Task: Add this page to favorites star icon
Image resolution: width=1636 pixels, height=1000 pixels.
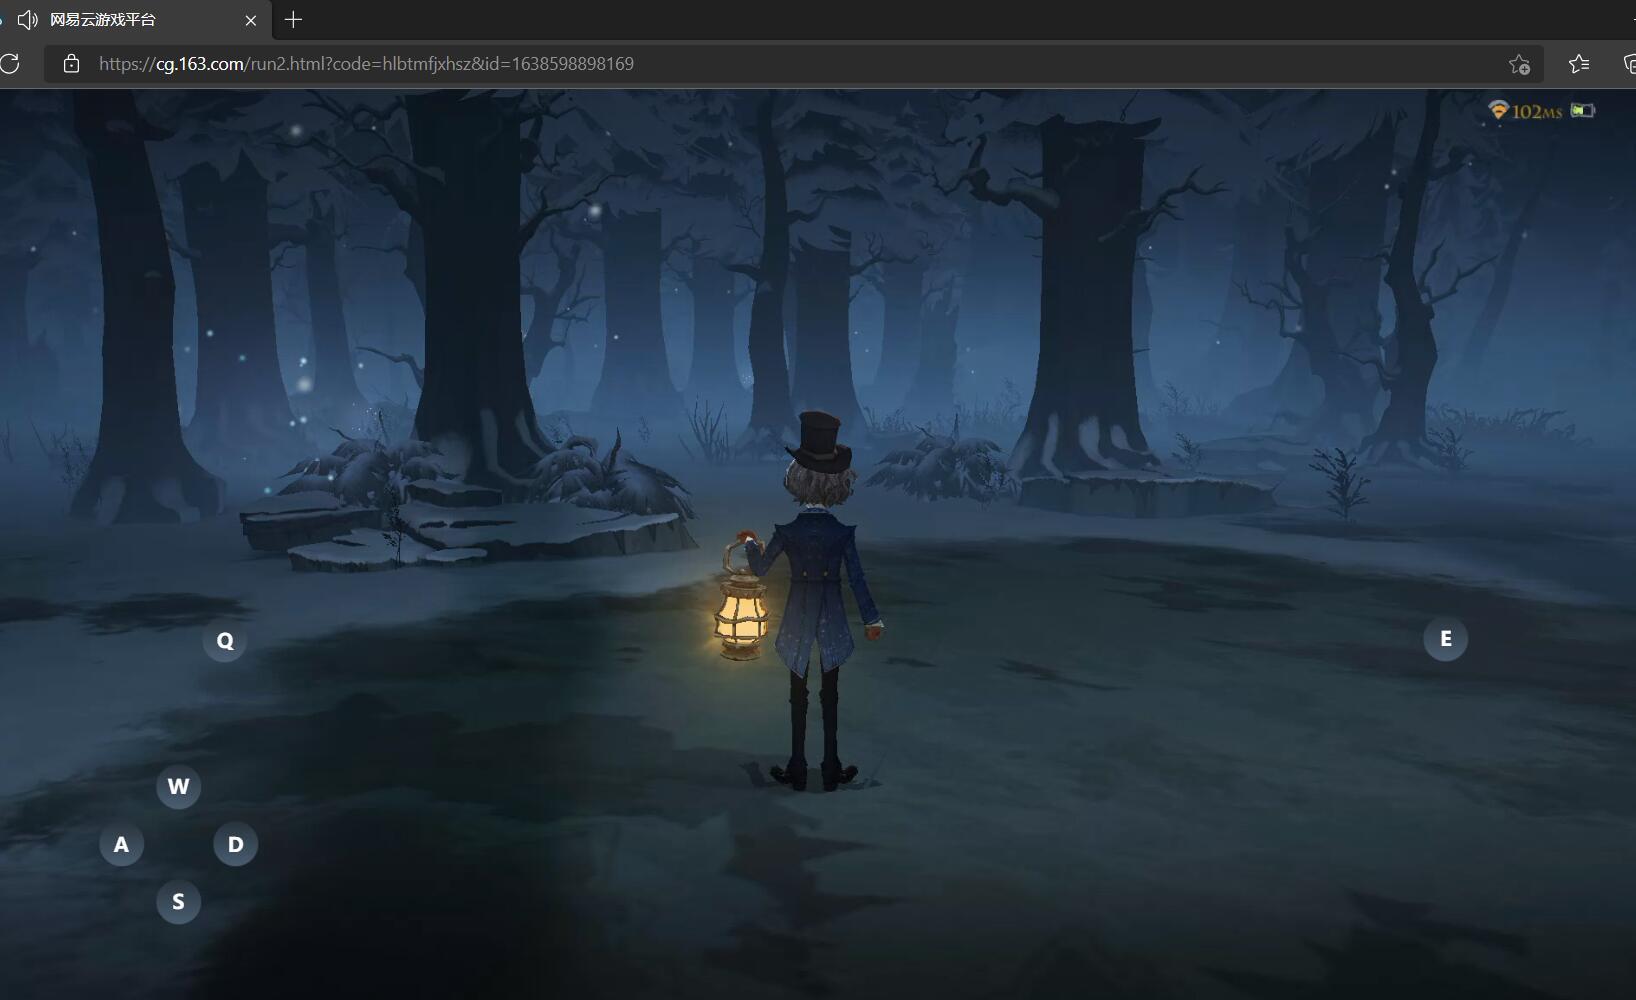Action: (x=1519, y=64)
